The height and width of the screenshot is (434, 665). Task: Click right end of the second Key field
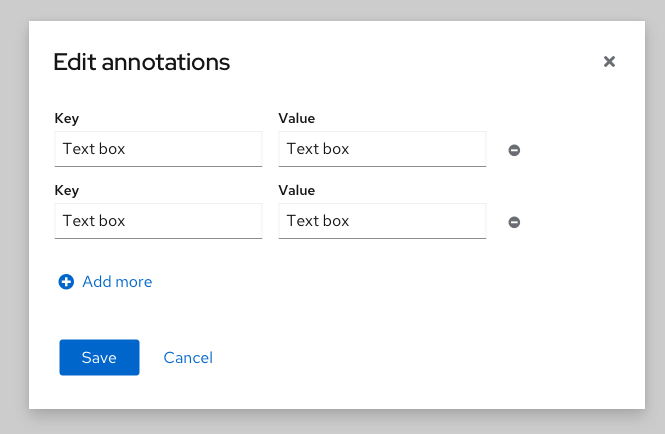pos(250,221)
